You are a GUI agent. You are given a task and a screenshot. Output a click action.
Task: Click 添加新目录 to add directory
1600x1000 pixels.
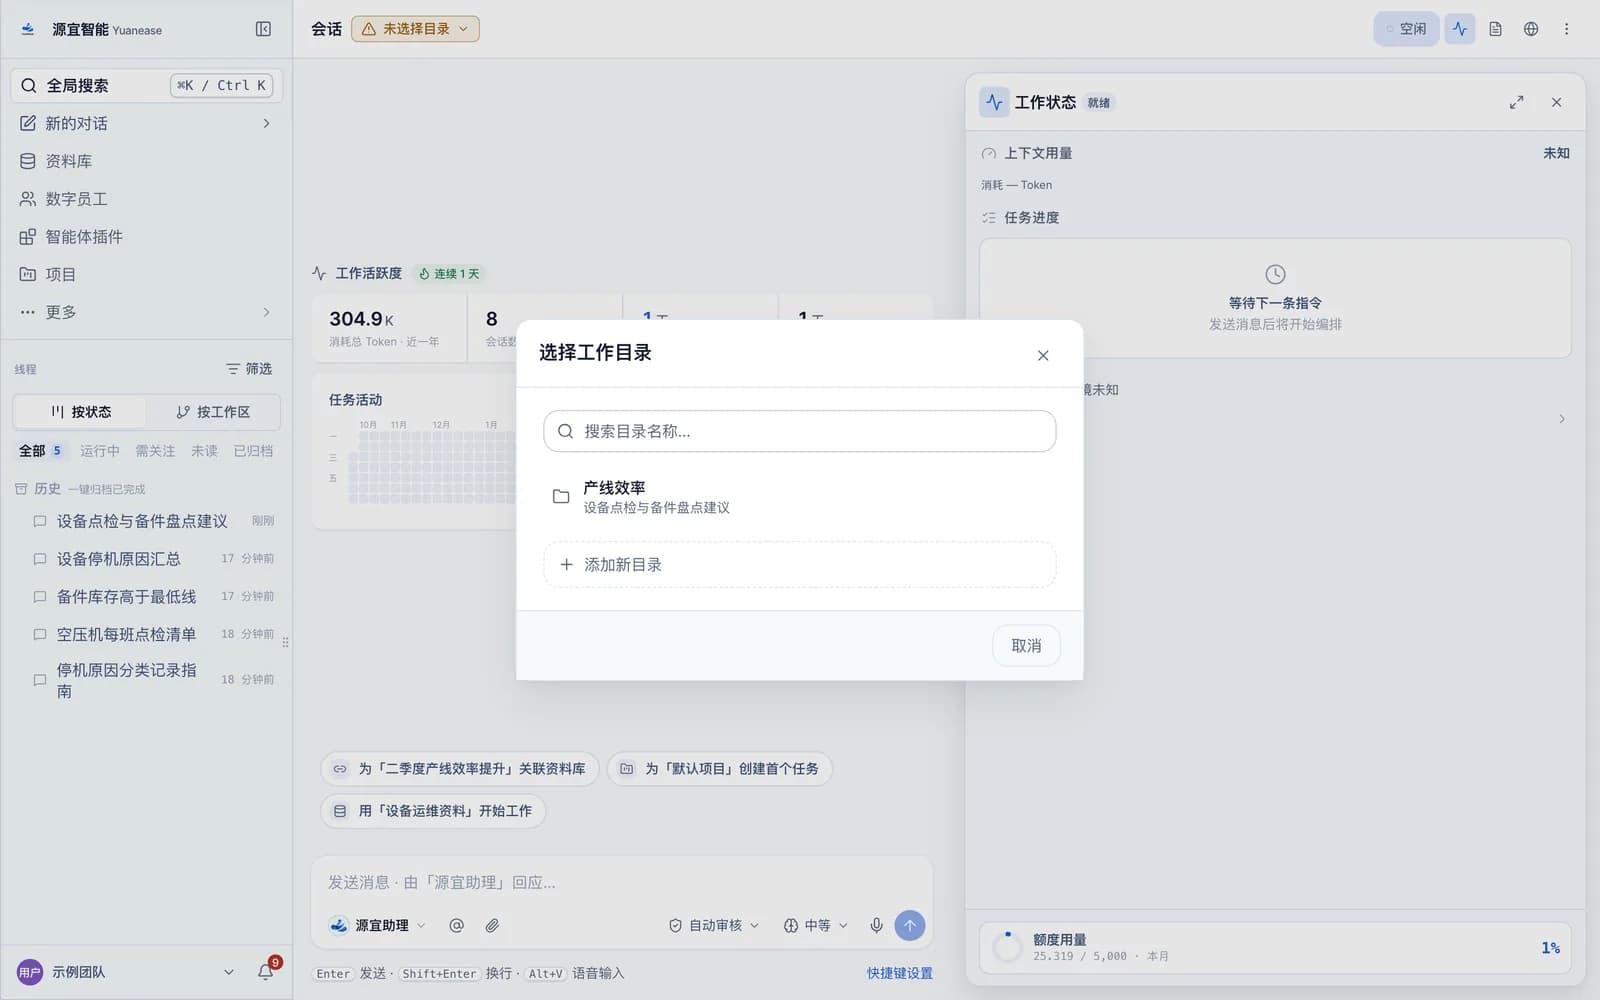click(x=800, y=565)
